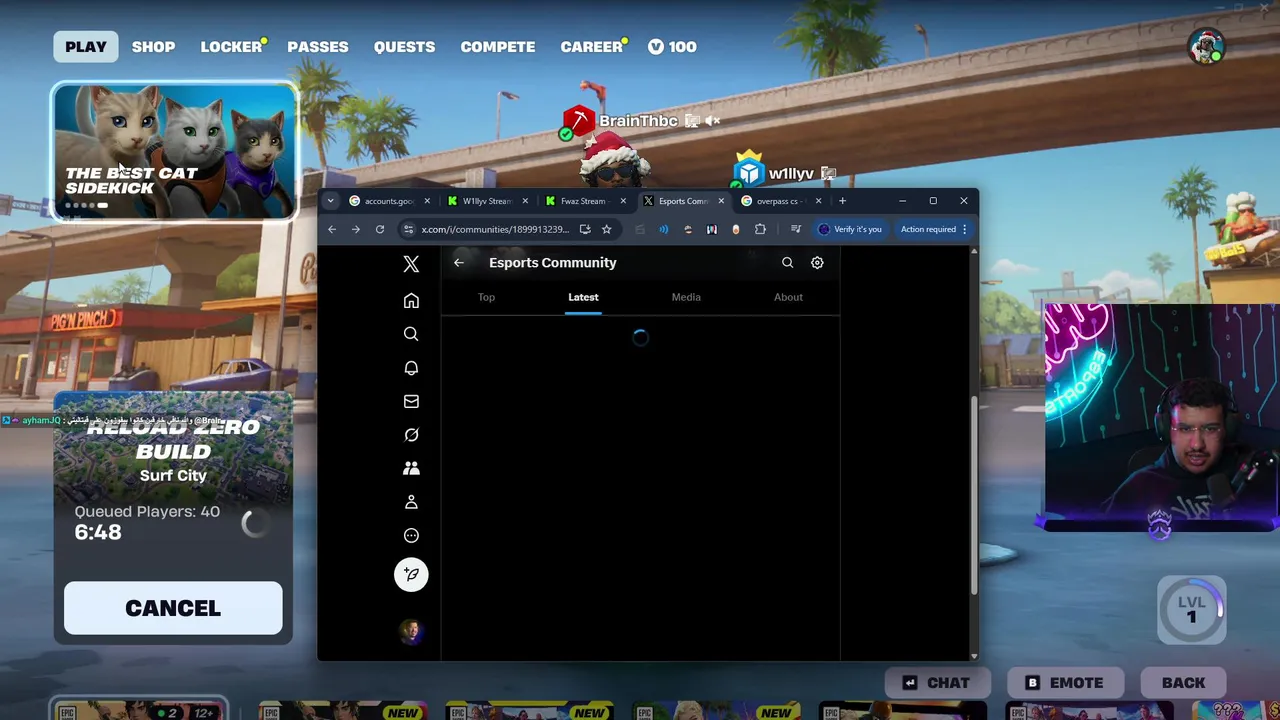The image size is (1280, 720).
Task: Select Fortnite PLAY tab
Action: pos(86,47)
